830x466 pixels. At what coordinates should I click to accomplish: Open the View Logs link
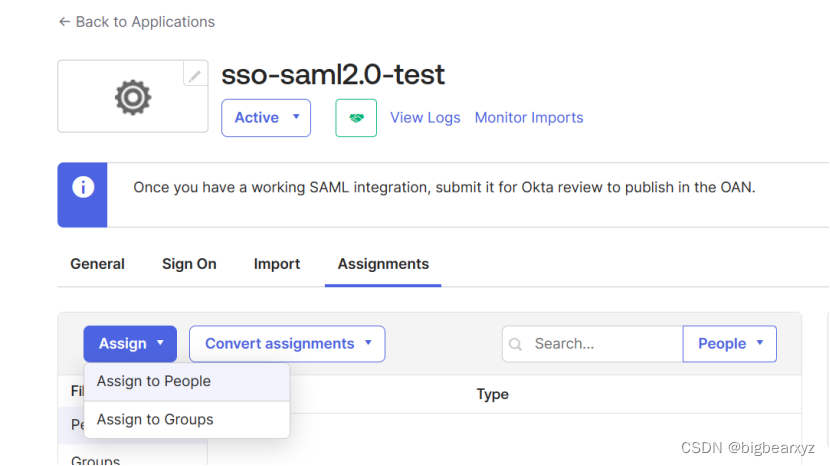425,118
